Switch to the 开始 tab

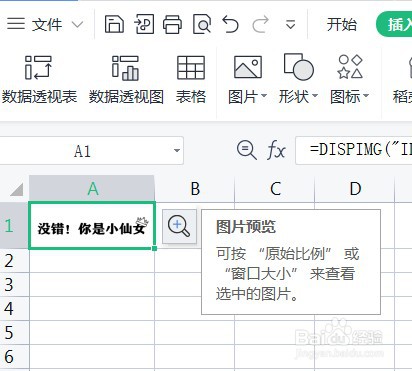pos(342,24)
